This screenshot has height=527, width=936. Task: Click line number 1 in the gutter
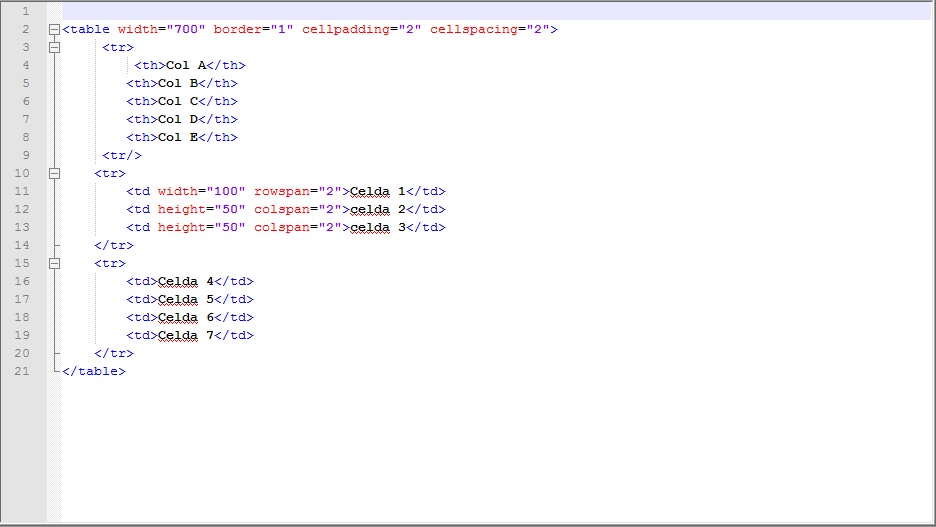click(25, 12)
